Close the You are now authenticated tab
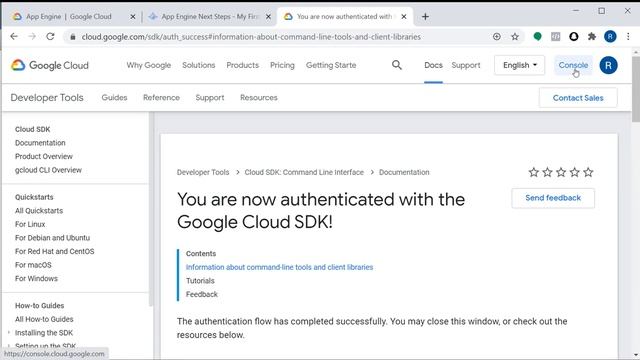Screen dimensions: 640x360 click(x=404, y=17)
